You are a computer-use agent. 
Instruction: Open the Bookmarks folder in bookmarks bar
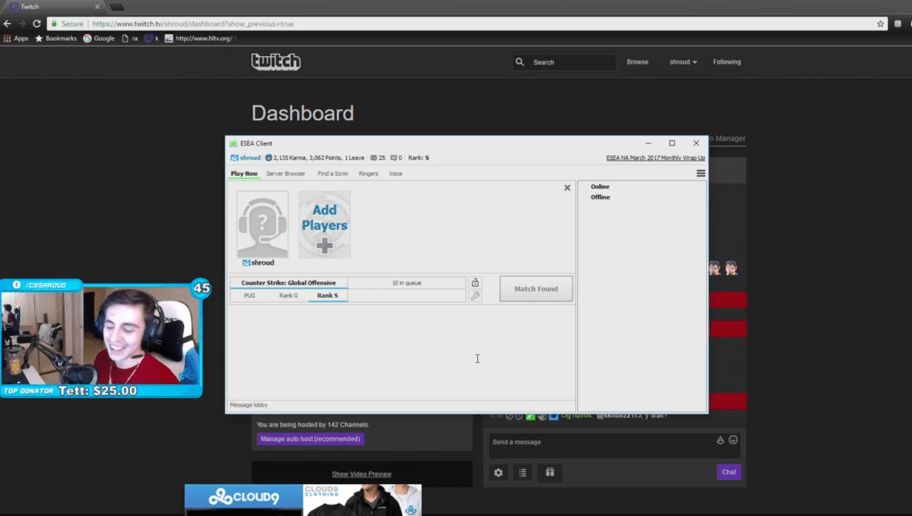56,38
